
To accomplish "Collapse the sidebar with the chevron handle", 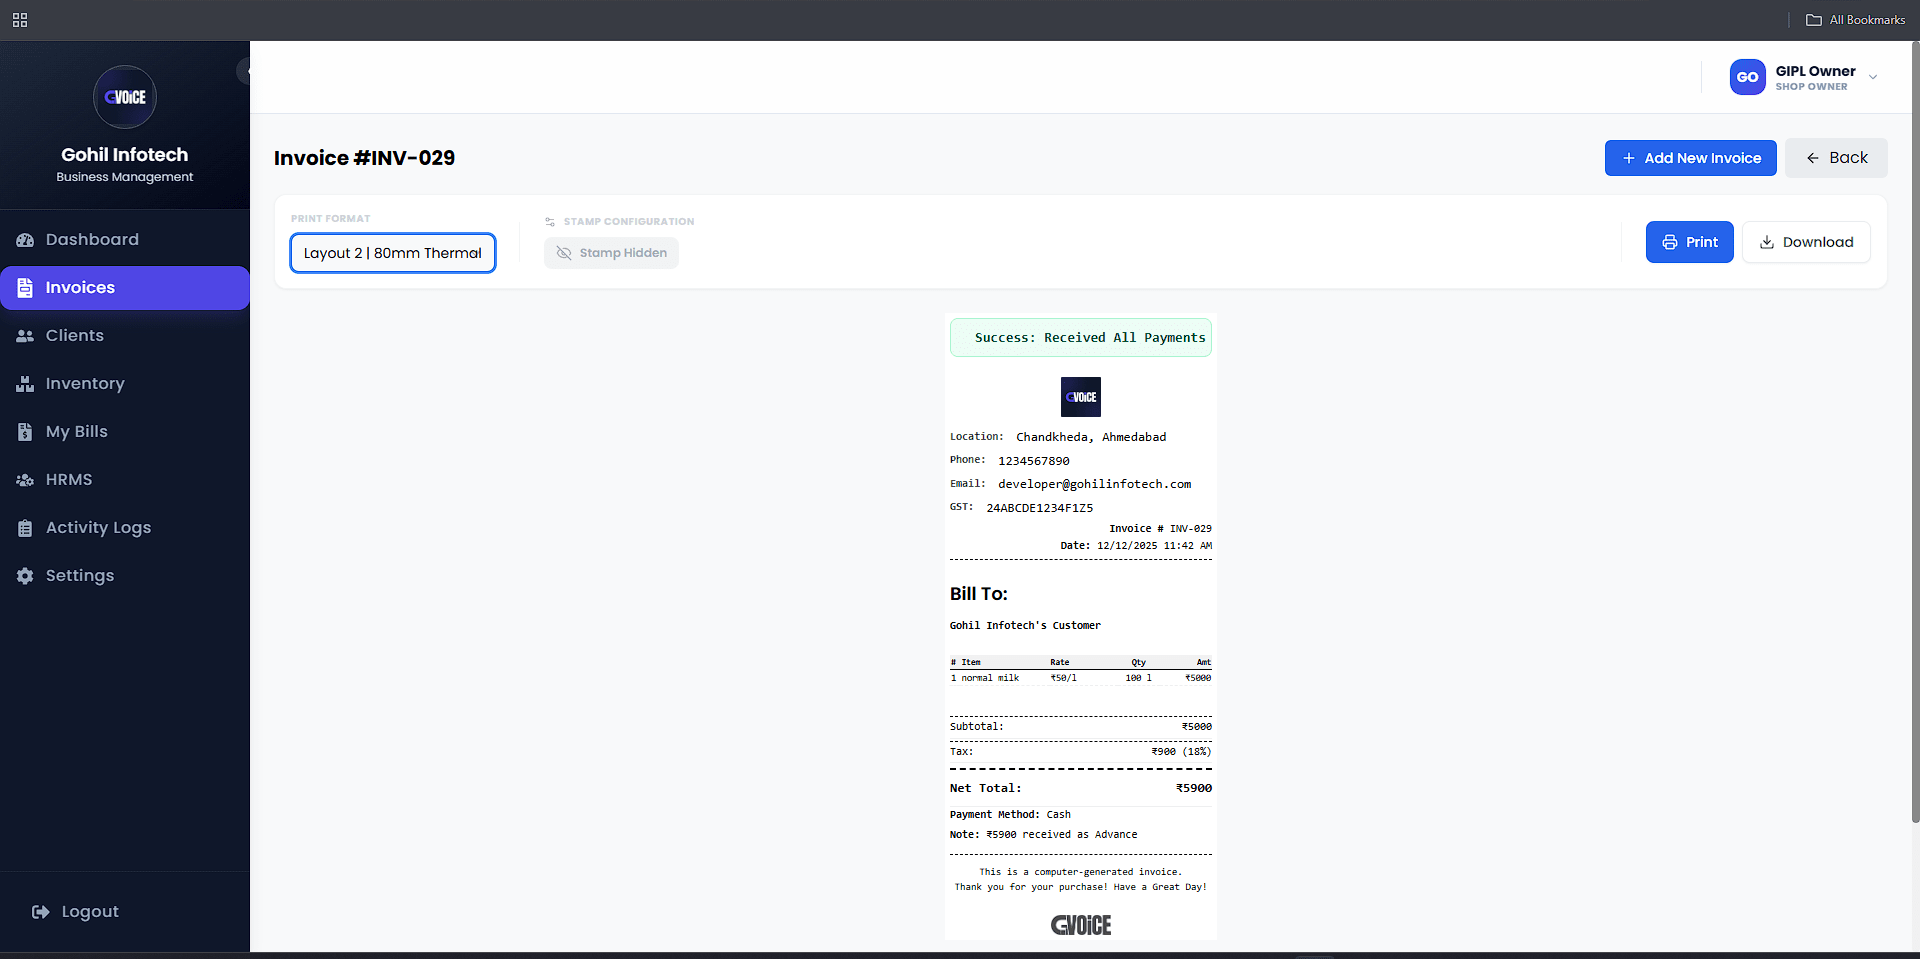I will click(246, 71).
